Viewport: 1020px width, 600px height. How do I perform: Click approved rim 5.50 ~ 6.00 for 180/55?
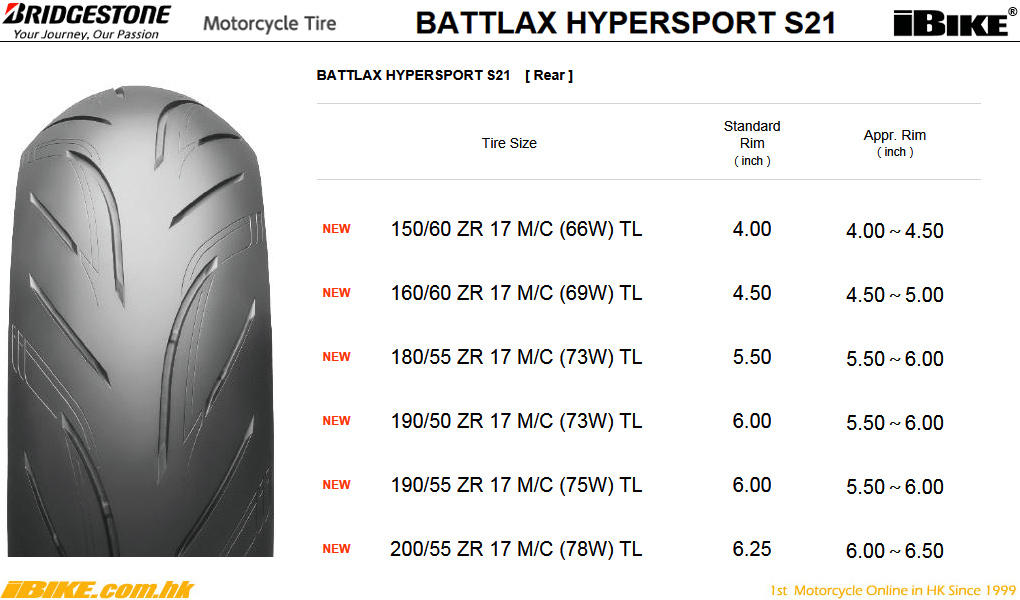tap(894, 359)
